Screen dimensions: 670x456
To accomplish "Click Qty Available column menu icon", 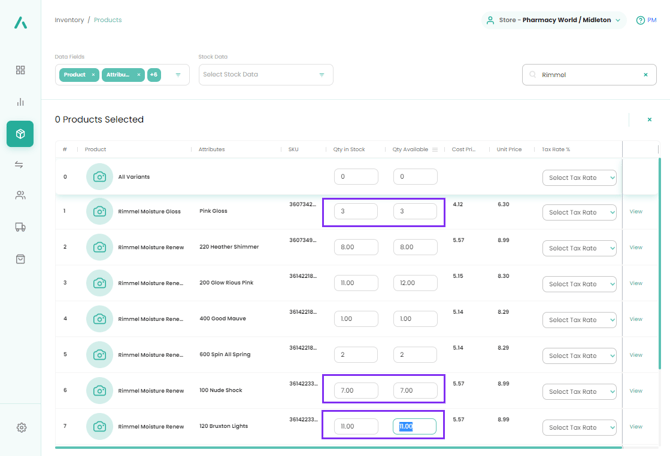I will [435, 150].
